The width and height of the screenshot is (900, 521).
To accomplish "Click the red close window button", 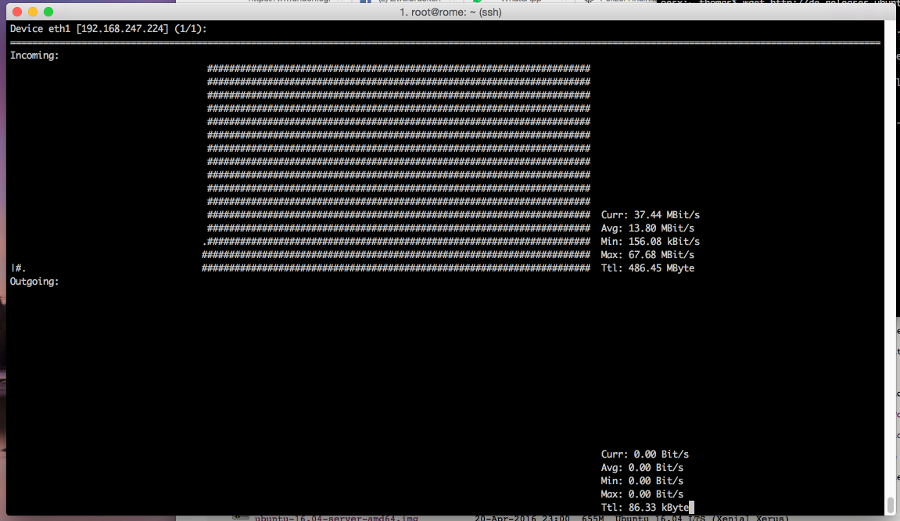I will [x=15, y=11].
